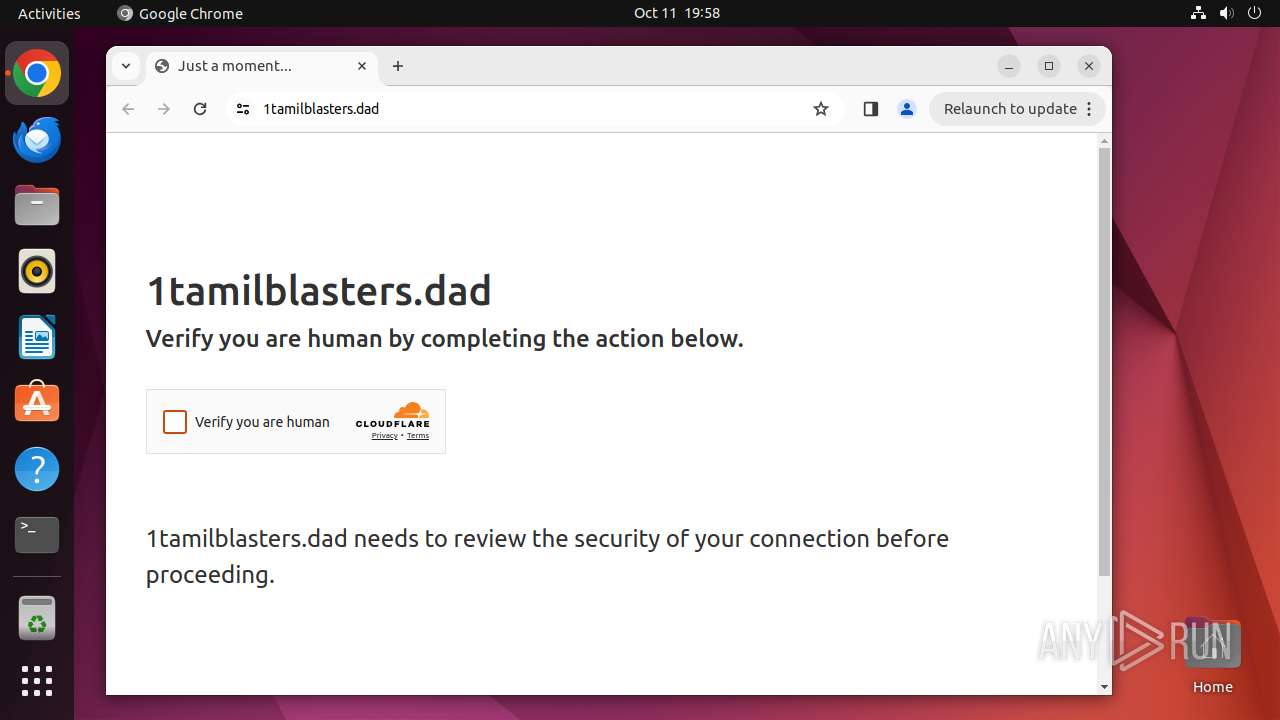Launch Google Chrome from the dock
Viewport: 1280px width, 720px height.
point(37,73)
